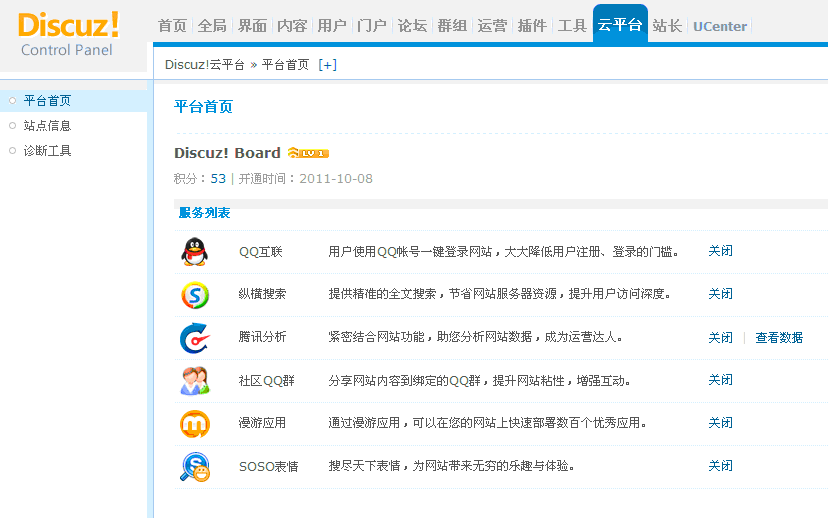
Task: Open the UCenter tab
Action: coord(720,26)
